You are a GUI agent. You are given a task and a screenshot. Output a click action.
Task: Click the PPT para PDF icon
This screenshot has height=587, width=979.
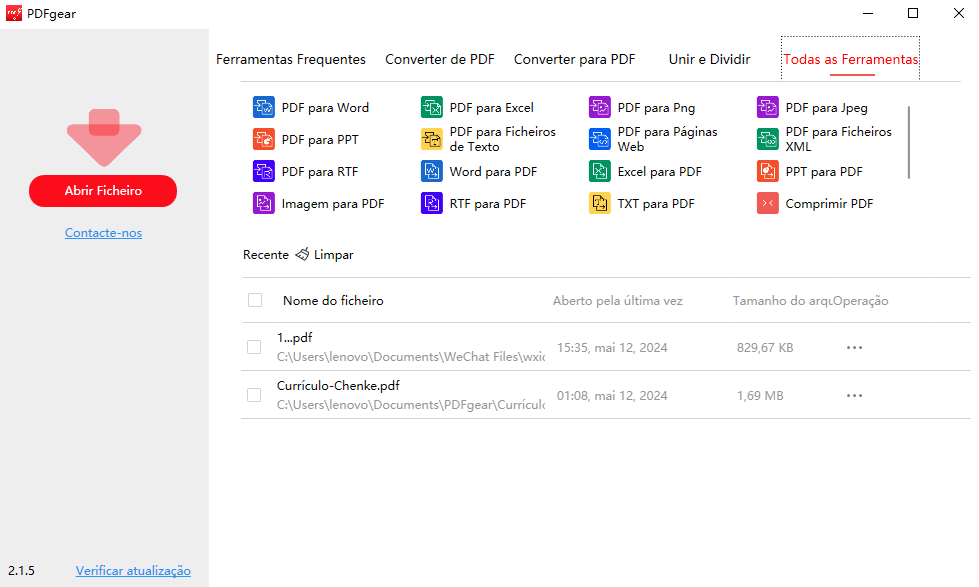point(767,171)
